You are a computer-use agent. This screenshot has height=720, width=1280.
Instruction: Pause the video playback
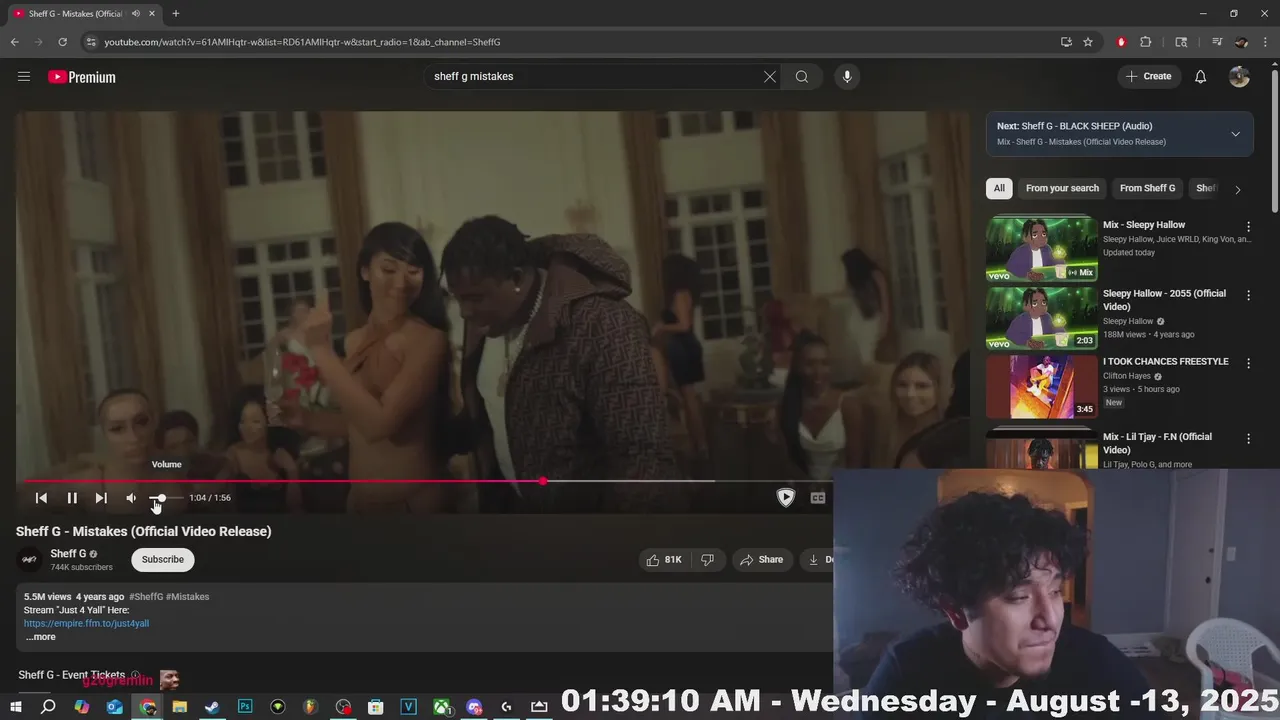[x=72, y=498]
